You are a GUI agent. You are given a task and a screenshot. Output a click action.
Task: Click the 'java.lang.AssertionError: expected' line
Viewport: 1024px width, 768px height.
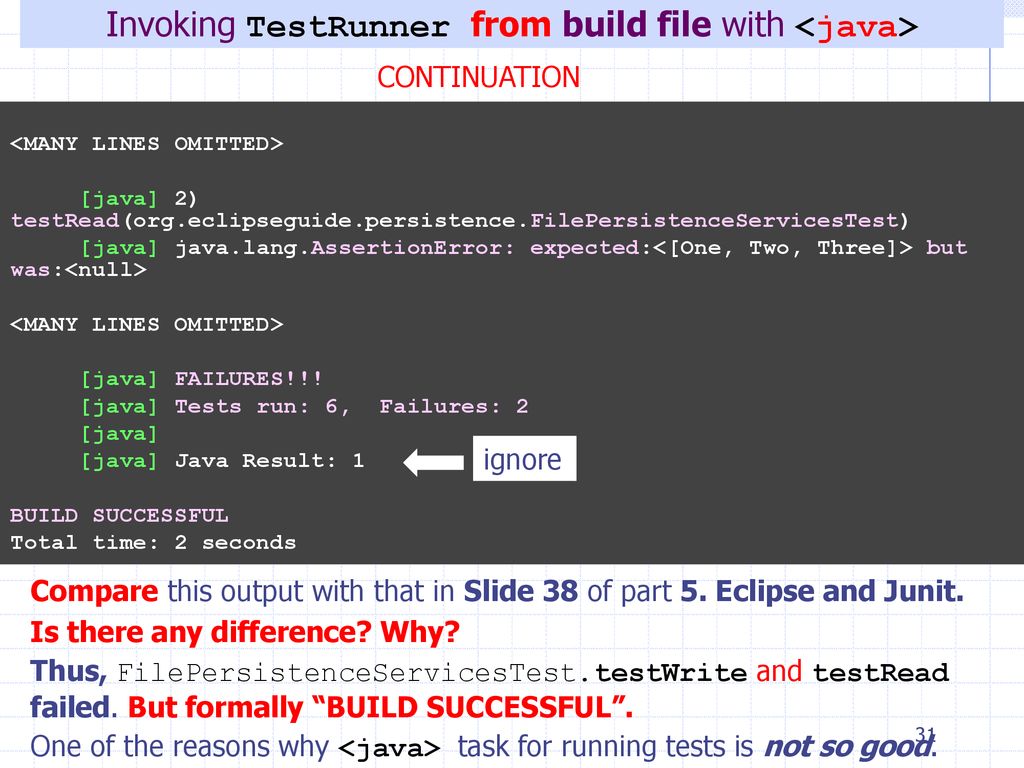pos(524,248)
